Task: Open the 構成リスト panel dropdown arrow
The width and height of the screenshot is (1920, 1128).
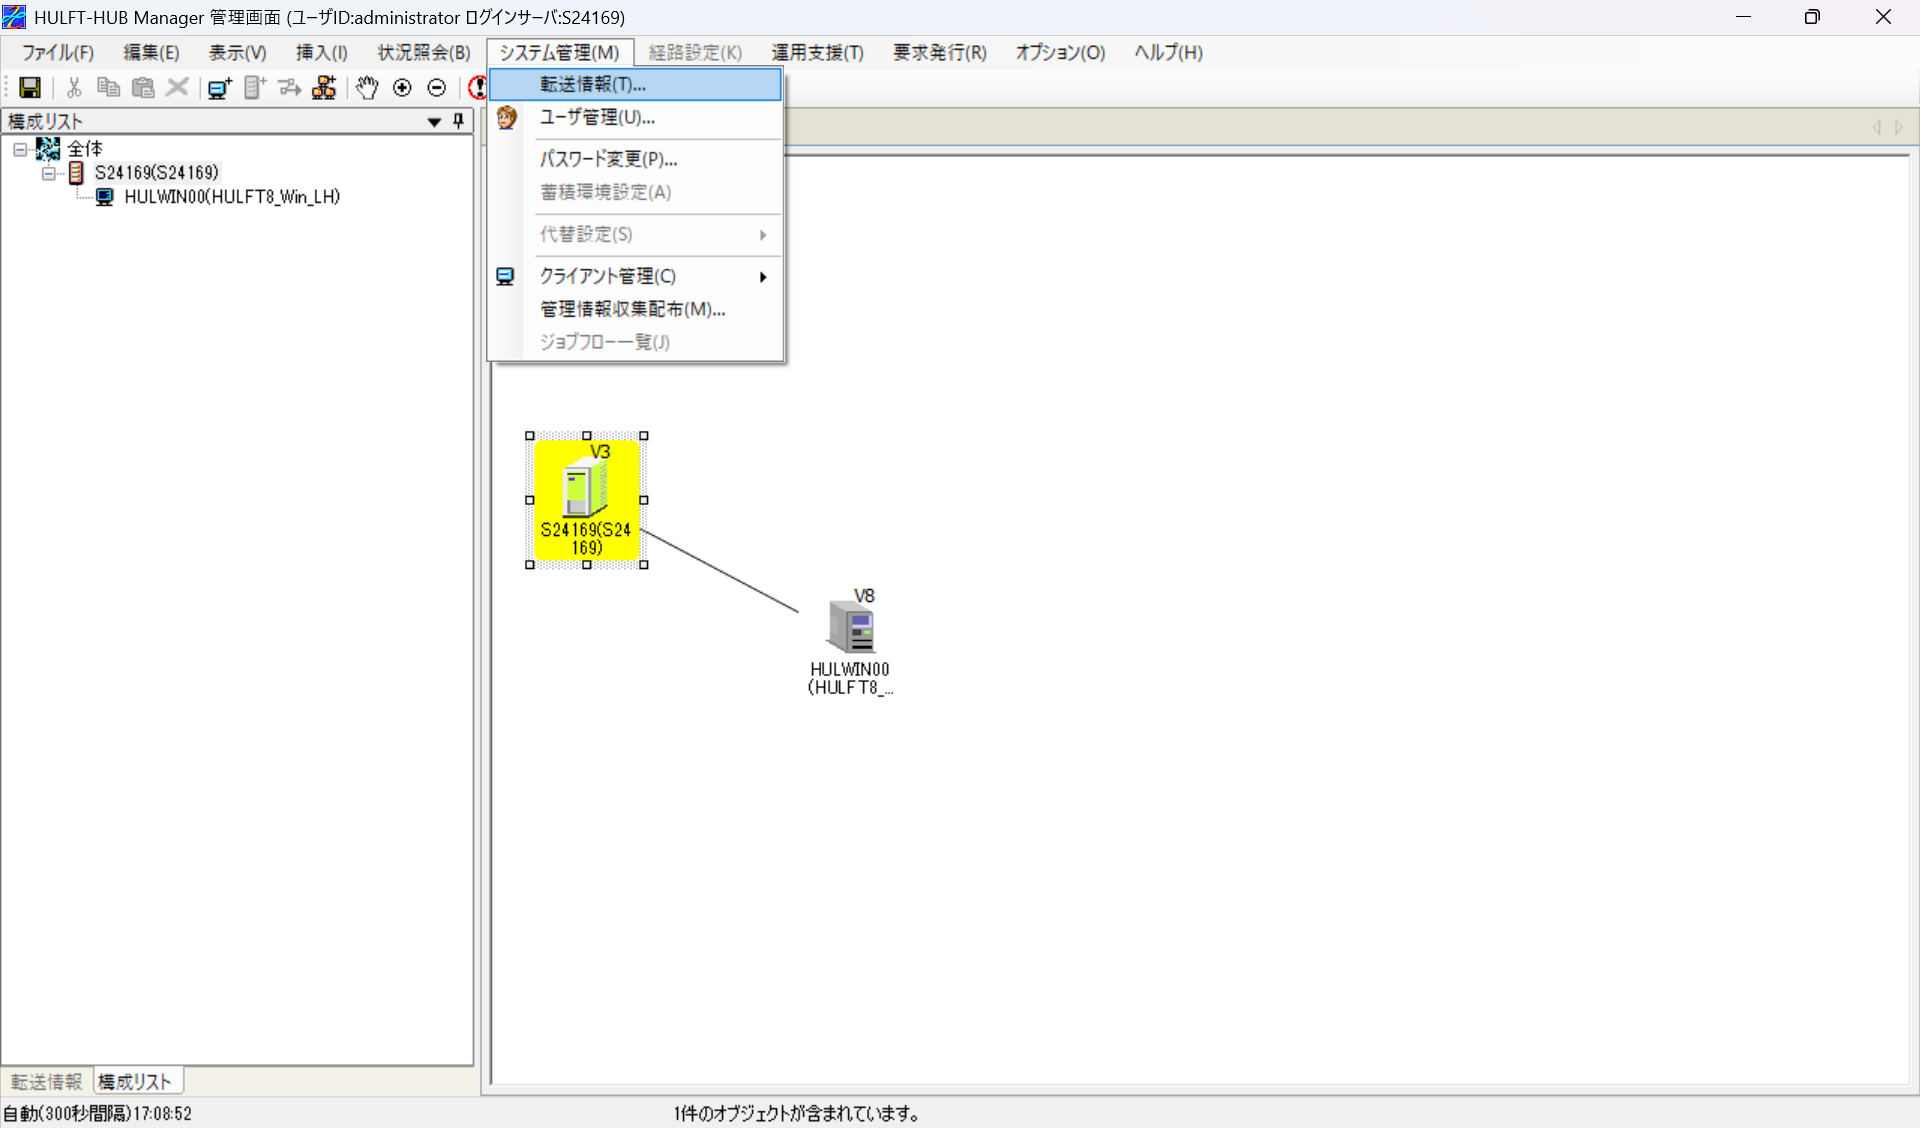Action: click(x=434, y=122)
